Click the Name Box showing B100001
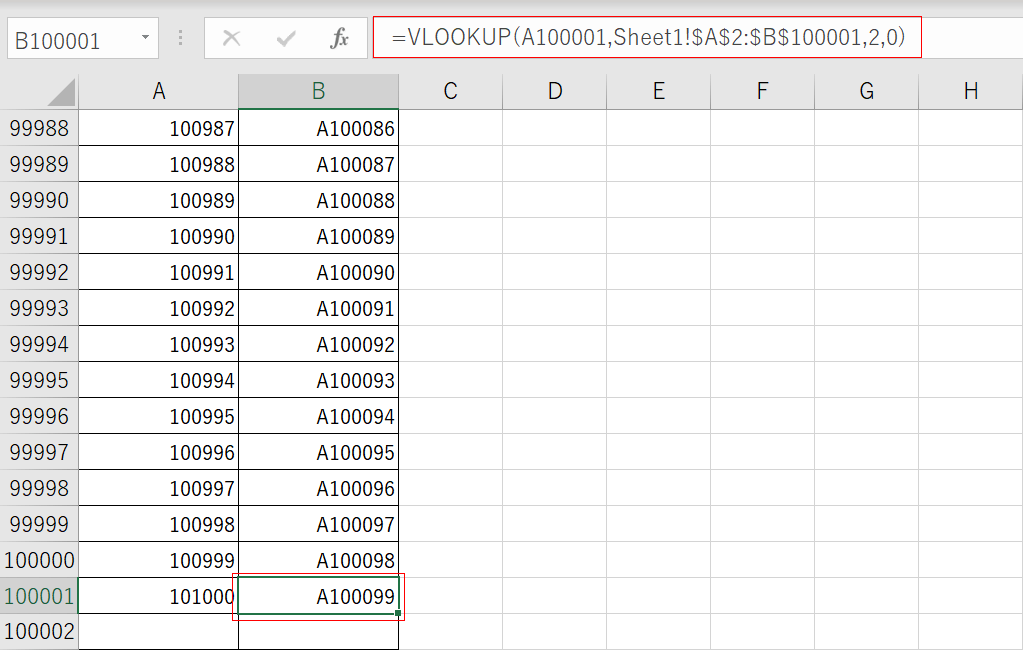The image size is (1023, 650). coord(83,39)
